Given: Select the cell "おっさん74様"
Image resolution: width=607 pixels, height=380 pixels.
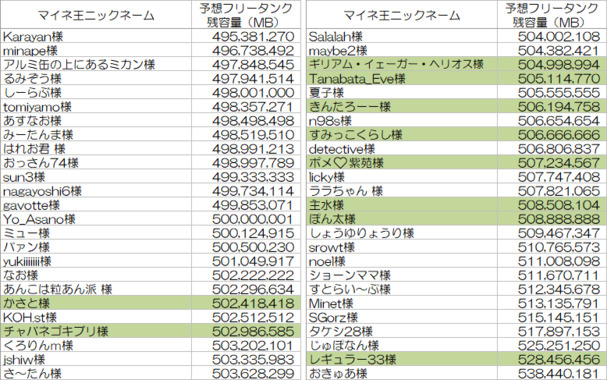Looking at the screenshot, I should pos(96,163).
